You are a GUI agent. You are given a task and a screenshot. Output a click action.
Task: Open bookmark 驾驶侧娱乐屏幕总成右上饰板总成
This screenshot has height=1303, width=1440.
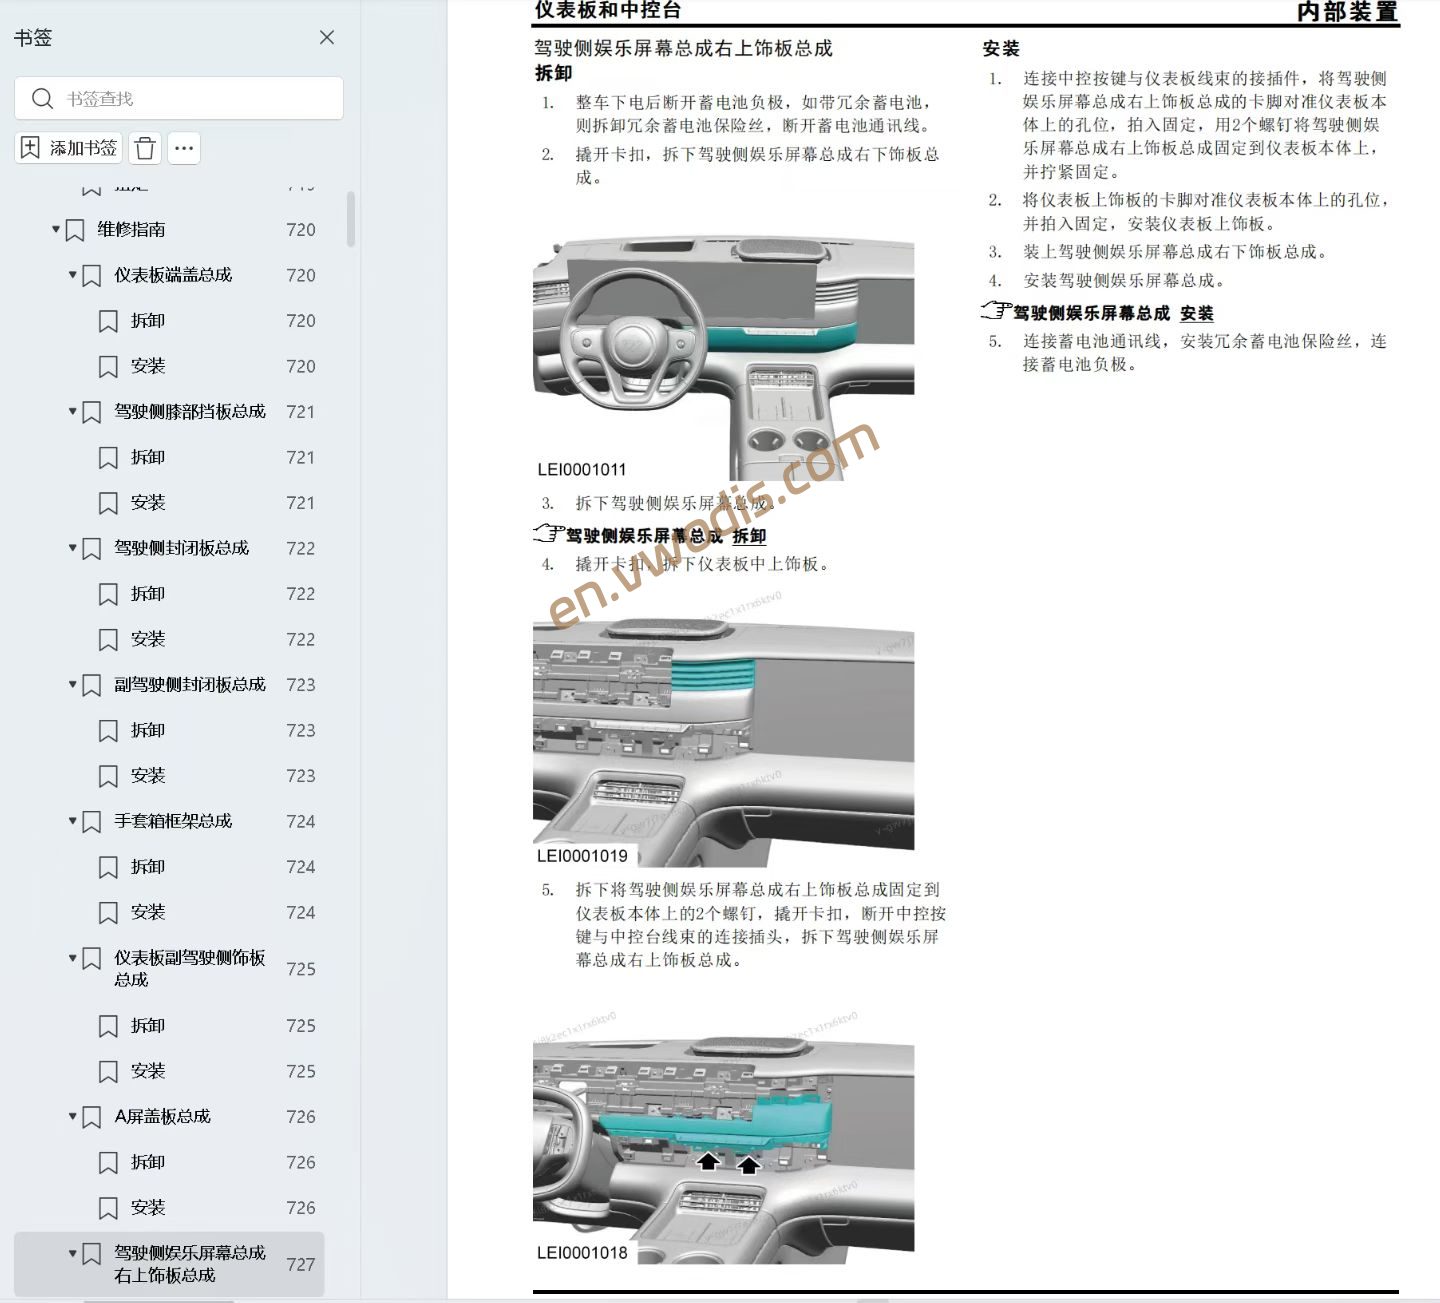coord(190,1263)
